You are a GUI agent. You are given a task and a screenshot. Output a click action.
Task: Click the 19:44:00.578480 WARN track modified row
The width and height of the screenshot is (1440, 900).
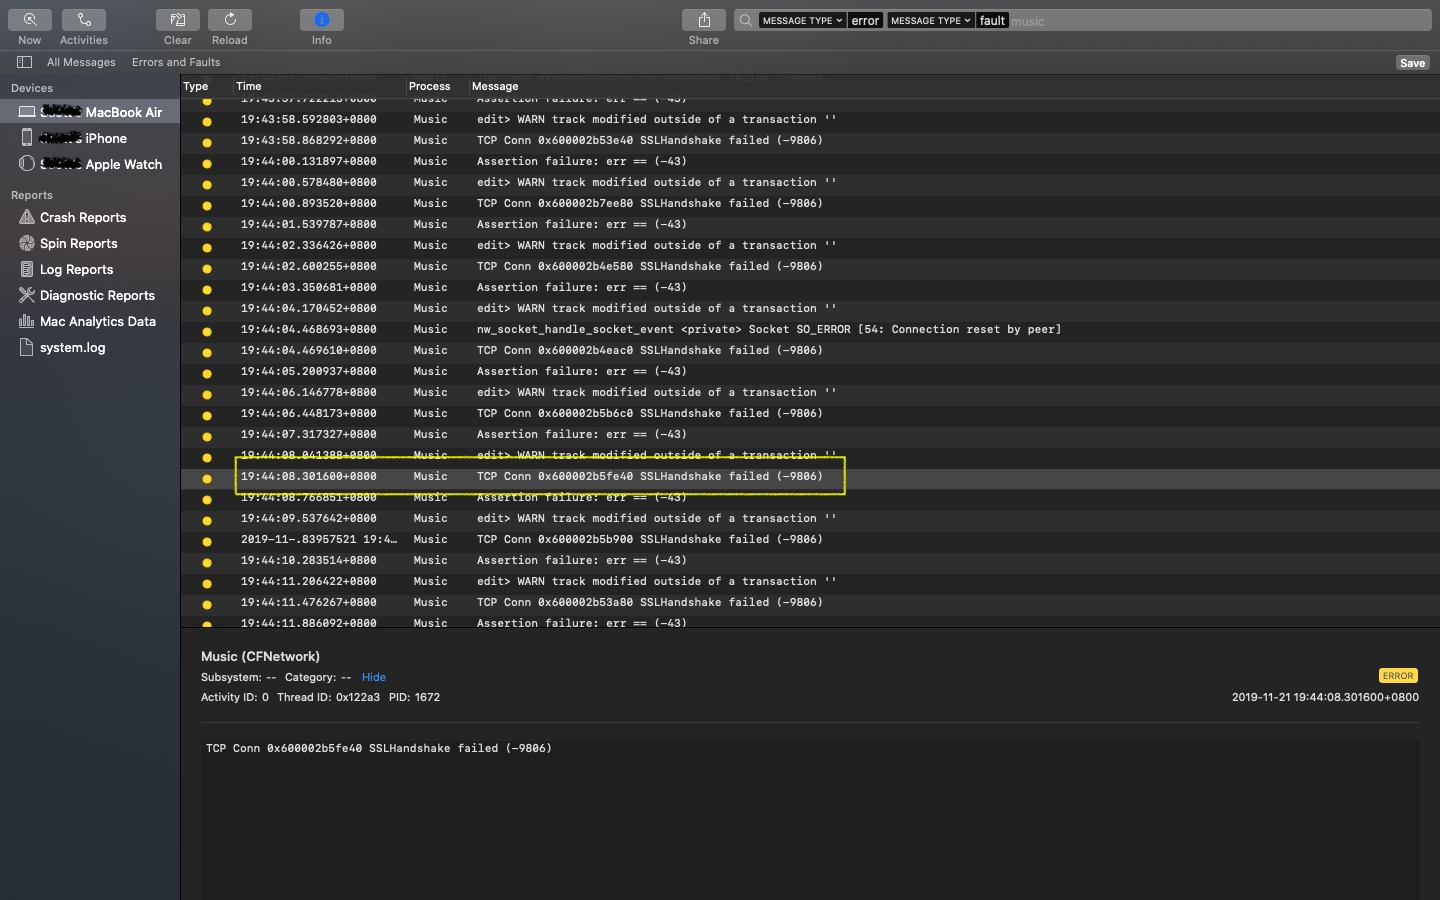(810, 182)
